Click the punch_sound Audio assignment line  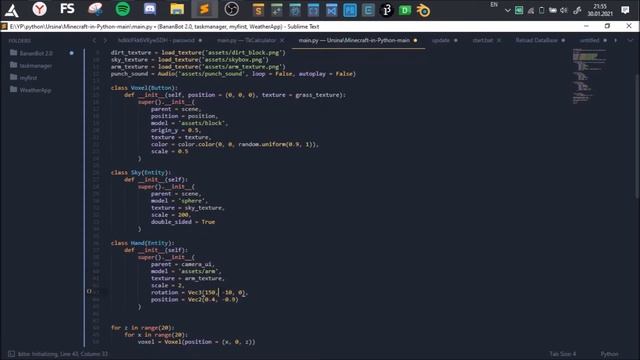tap(233, 74)
